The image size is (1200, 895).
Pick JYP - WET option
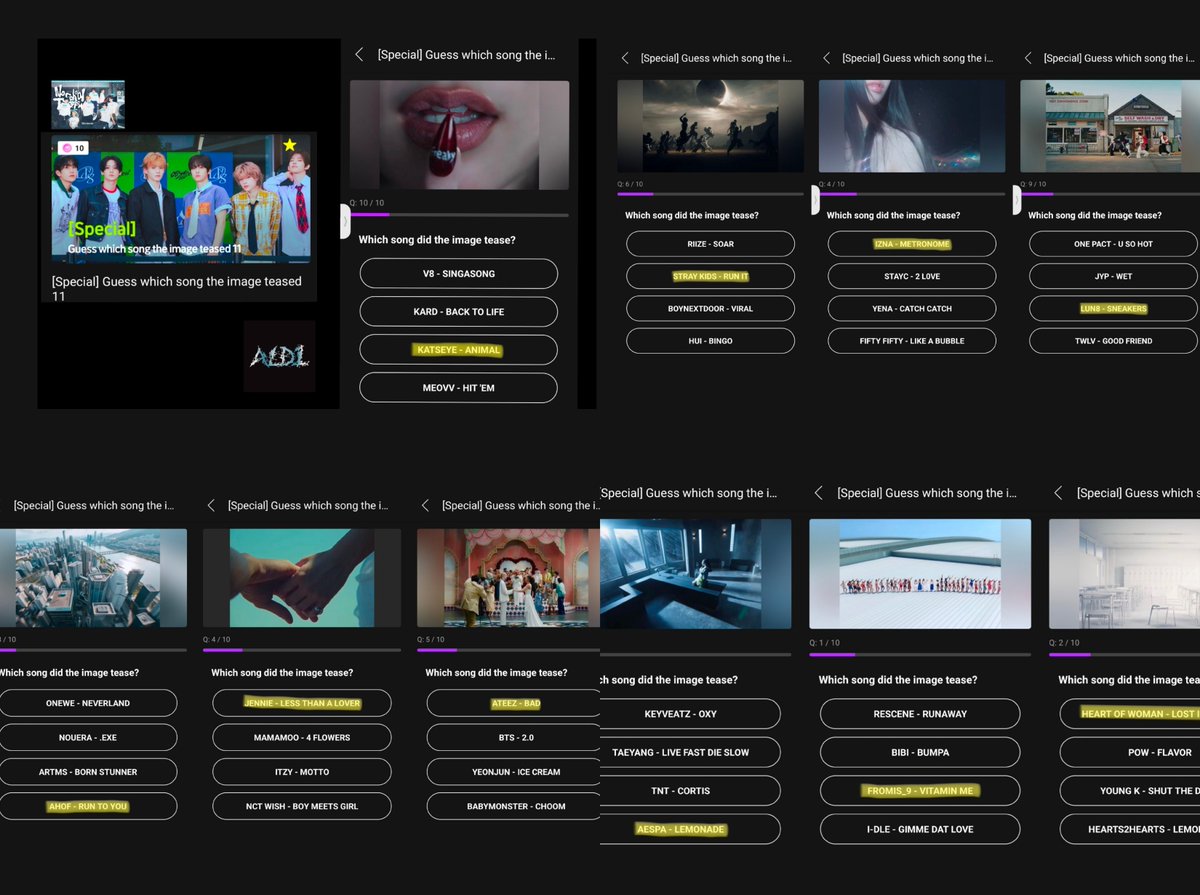1113,276
